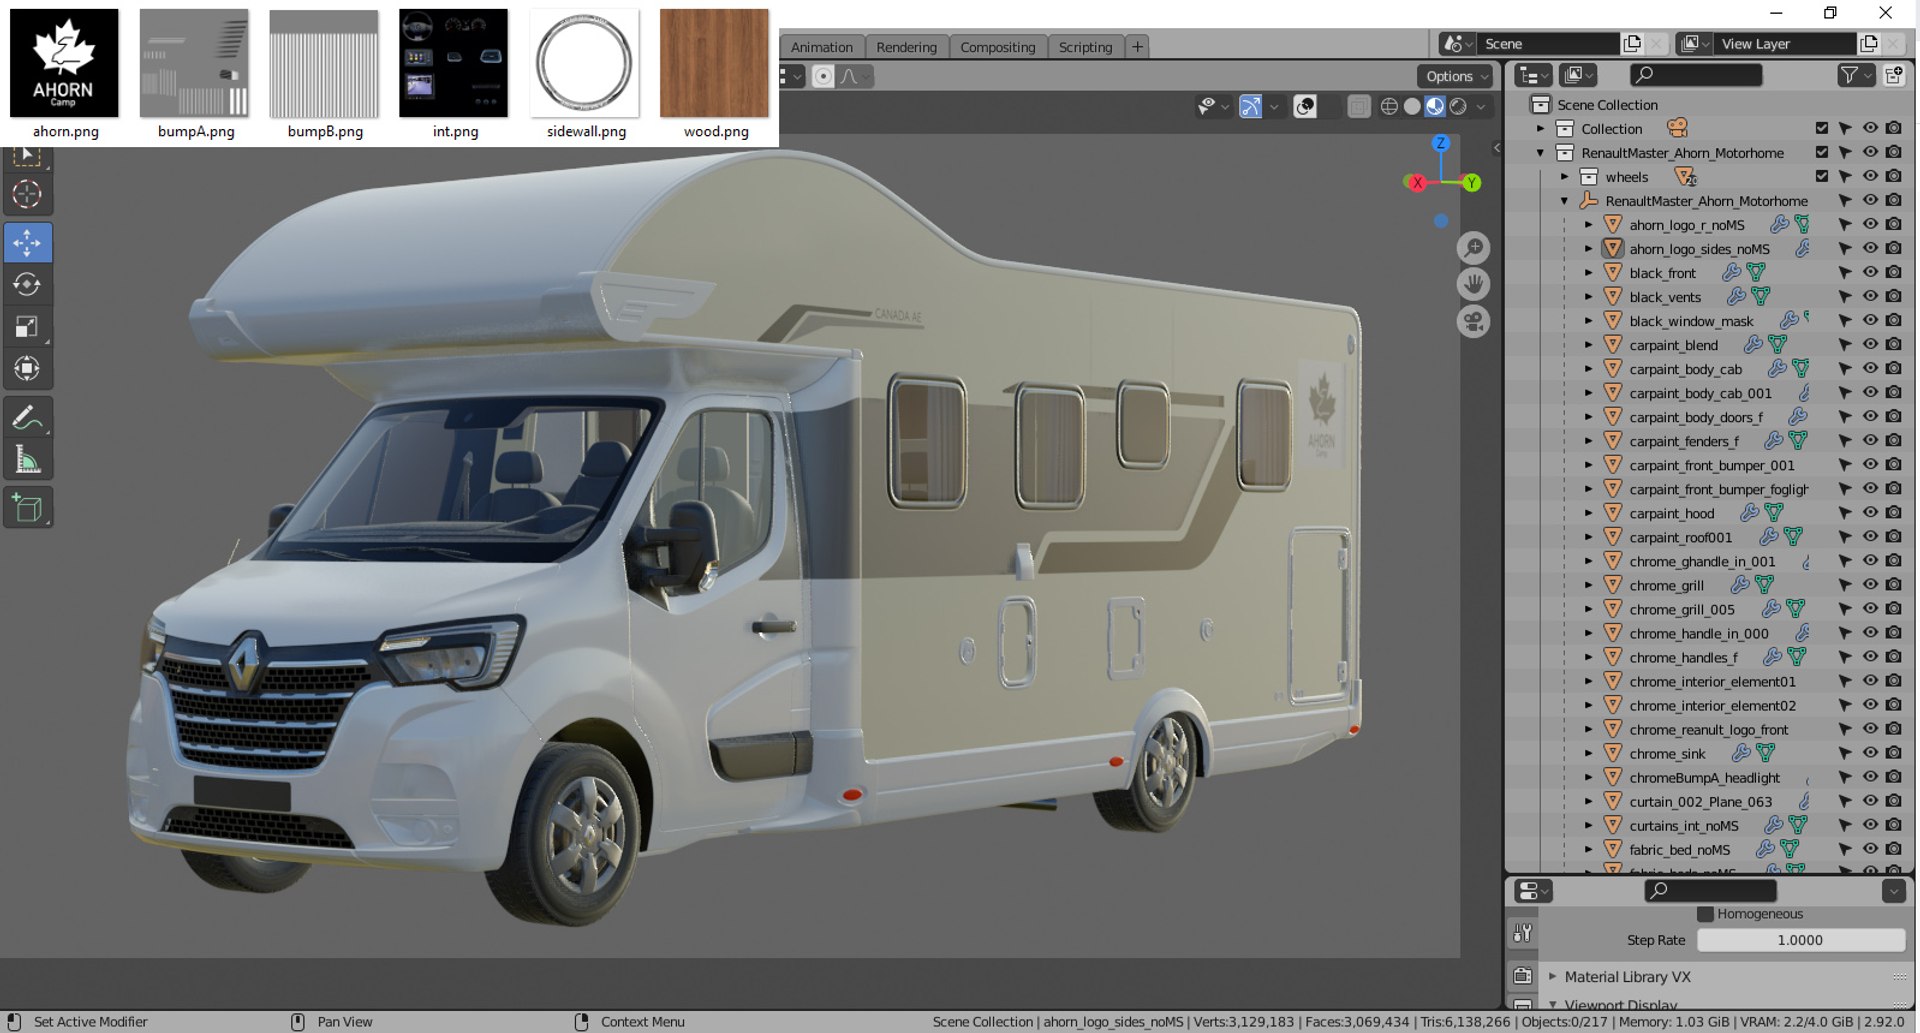This screenshot has width=1920, height=1033.
Task: Adjust the Step Rate value slider
Action: [x=1800, y=940]
